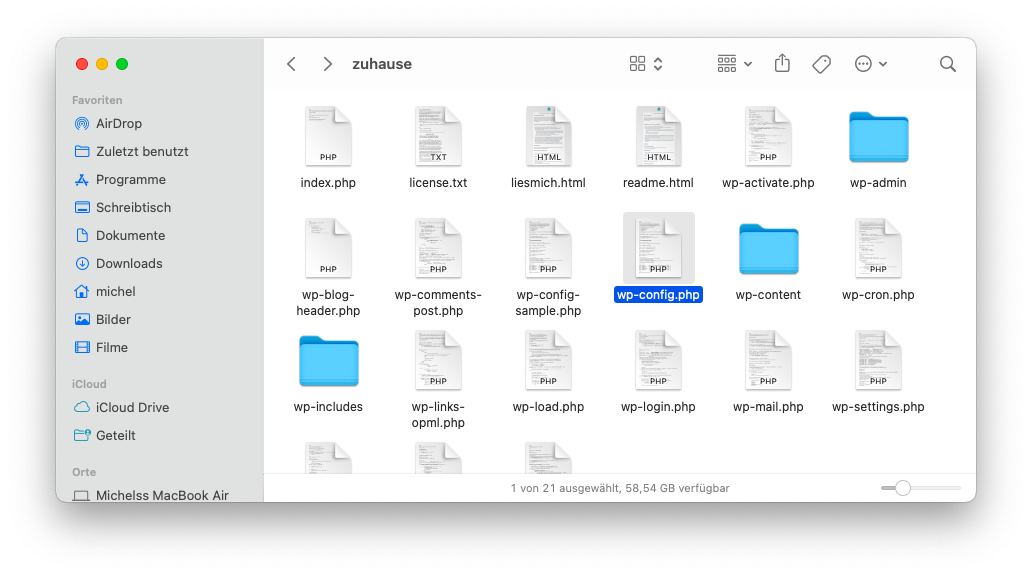1032x576 pixels.
Task: Open the grouping options dropdown
Action: (734, 64)
